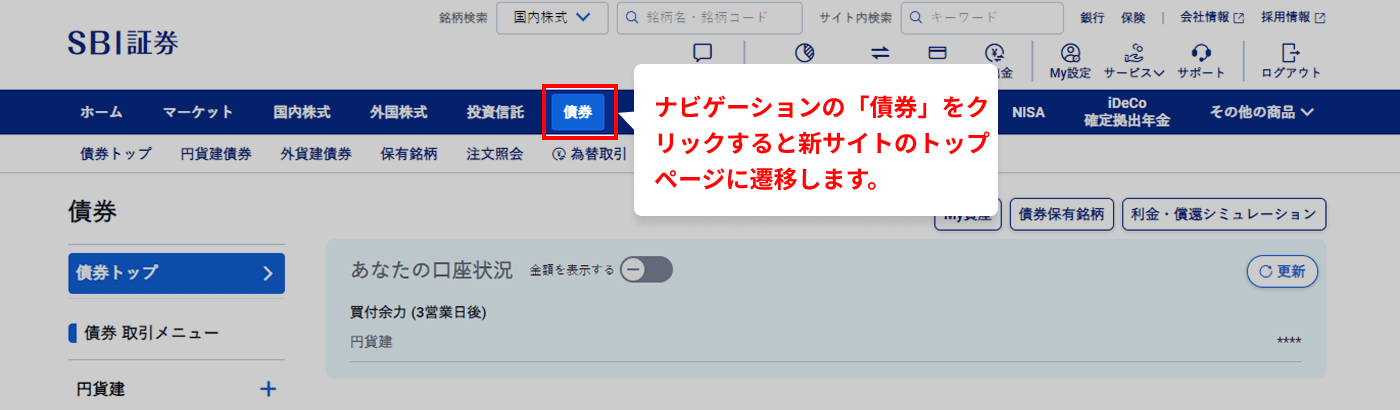The image size is (1400, 410).
Task: Focus the キーワード site search field
Action: pos(982,17)
